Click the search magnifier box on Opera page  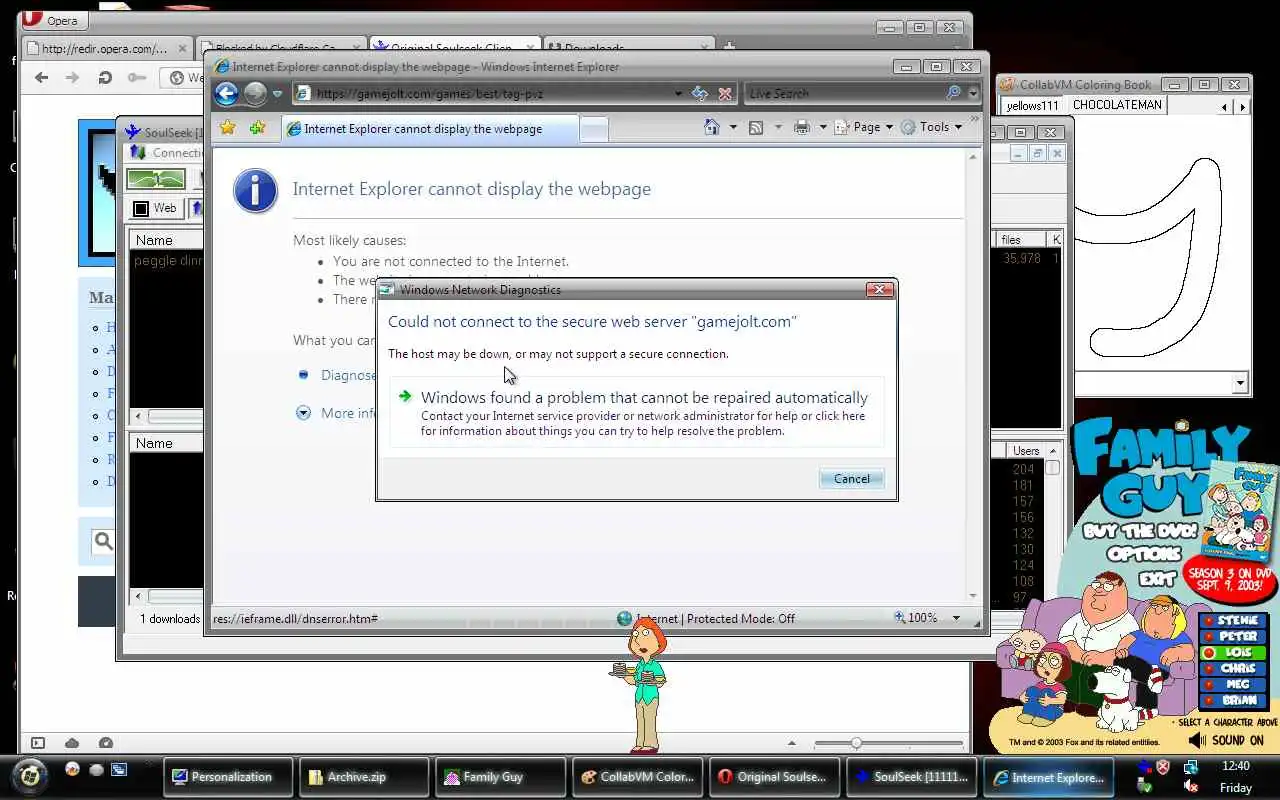(103, 541)
